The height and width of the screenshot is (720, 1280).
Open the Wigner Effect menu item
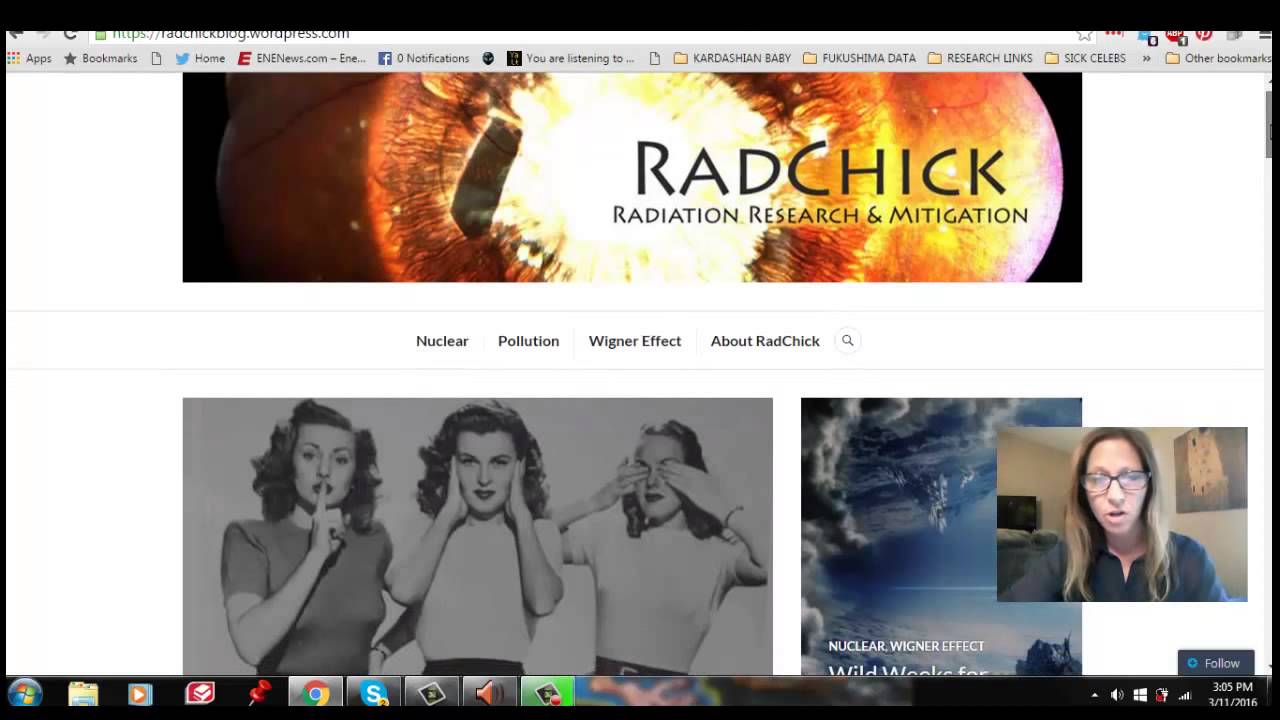coord(635,341)
